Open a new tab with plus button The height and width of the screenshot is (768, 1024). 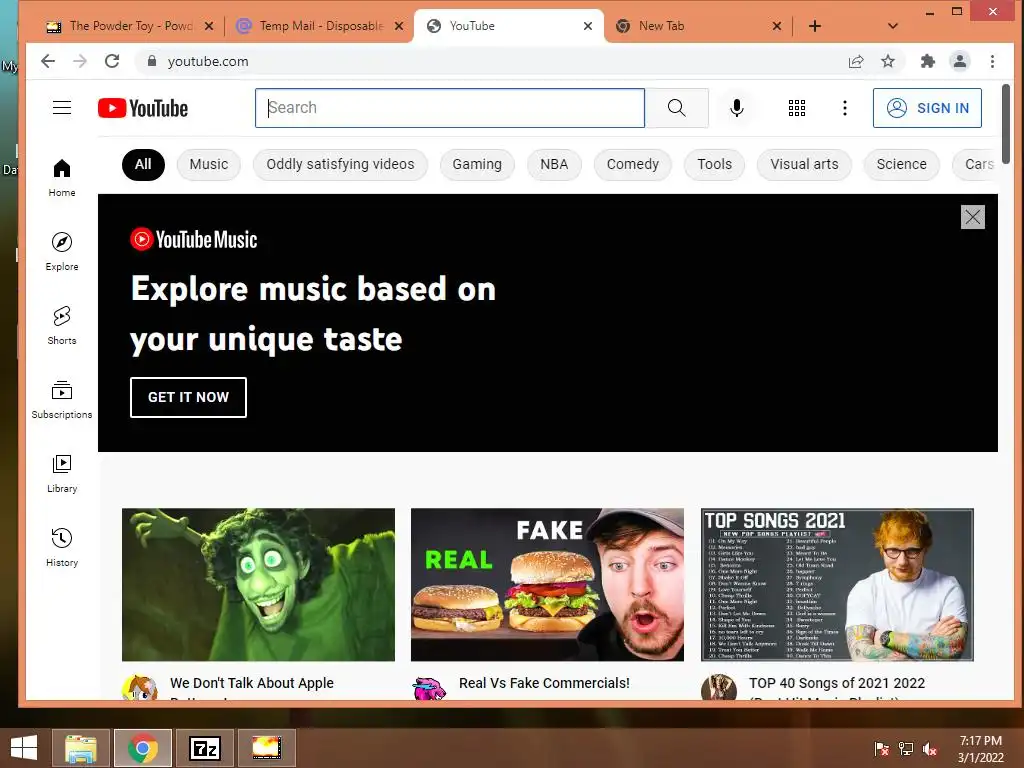coord(815,26)
